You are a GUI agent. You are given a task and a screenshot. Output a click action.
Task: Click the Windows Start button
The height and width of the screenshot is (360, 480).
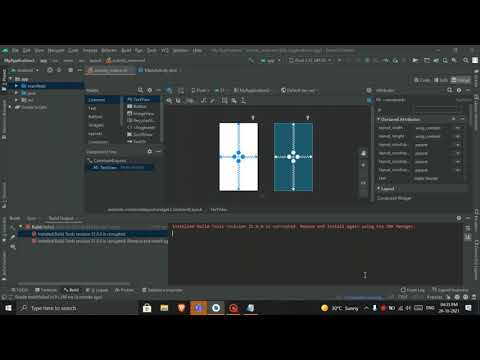[x=8, y=308]
